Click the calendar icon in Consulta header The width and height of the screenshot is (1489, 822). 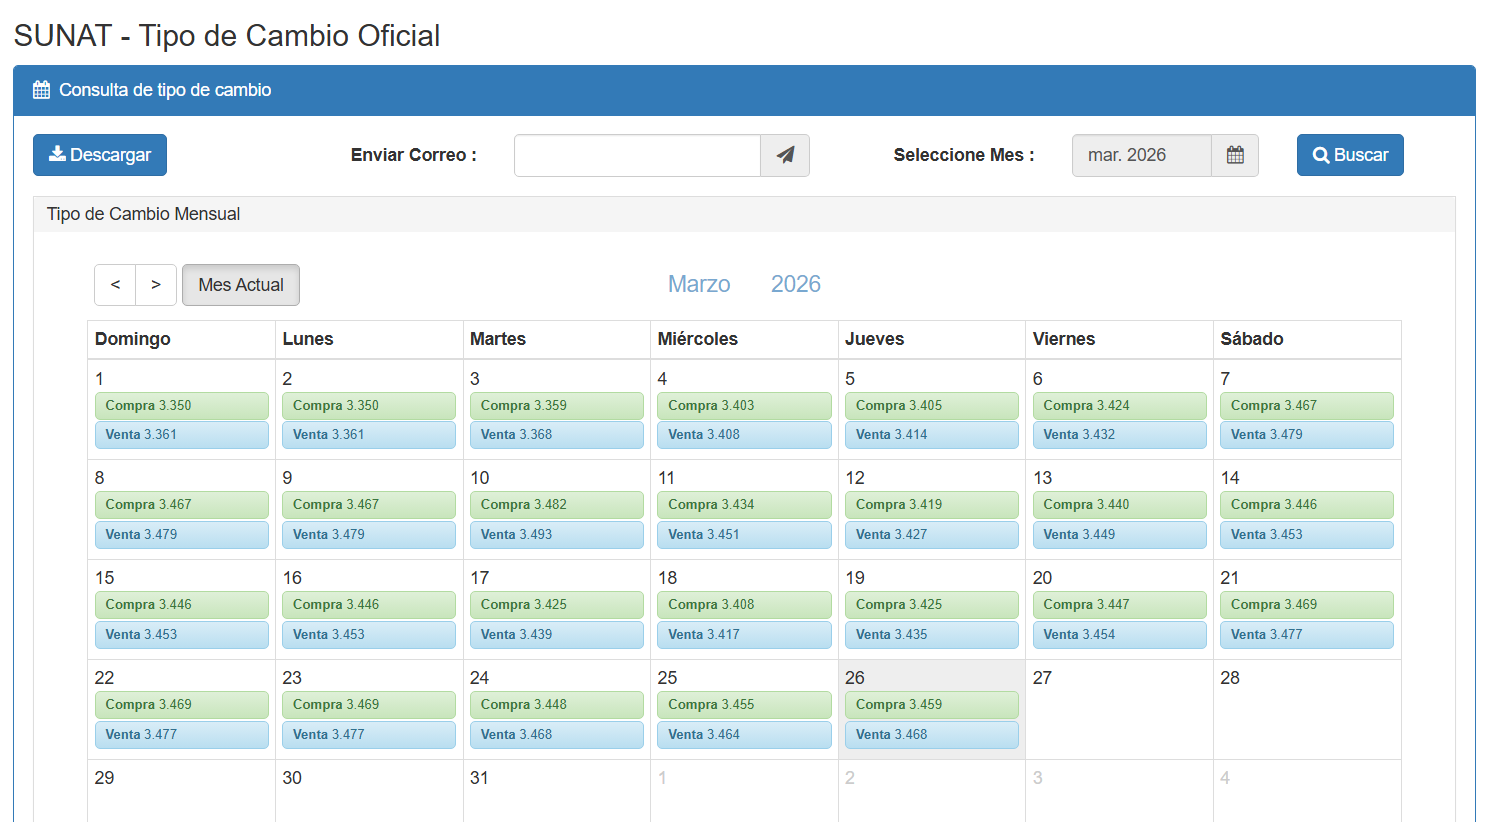(x=41, y=90)
